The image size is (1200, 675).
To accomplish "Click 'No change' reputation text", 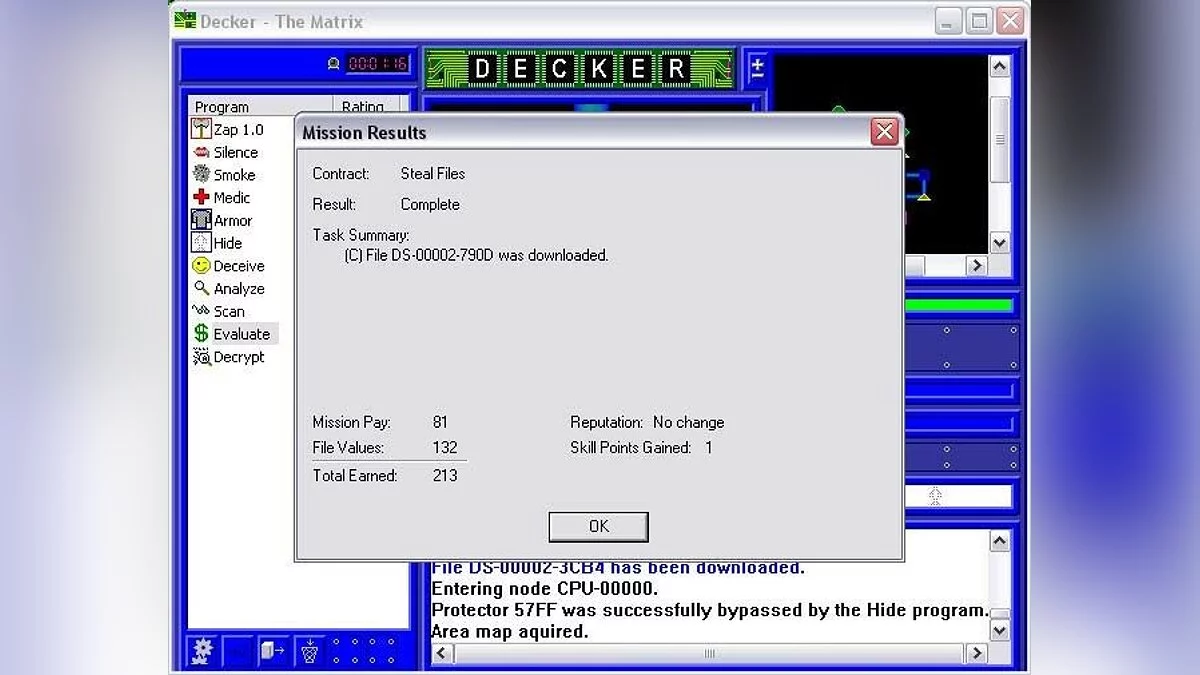I will [x=688, y=422].
